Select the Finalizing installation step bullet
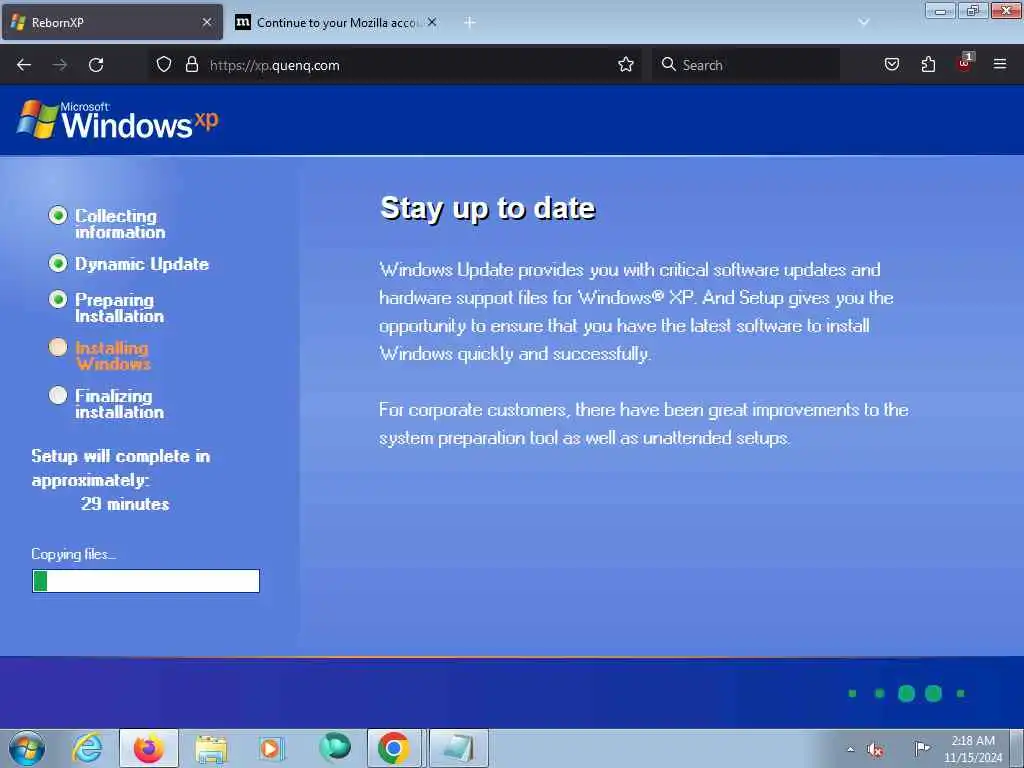The height and width of the screenshot is (768, 1024). (58, 395)
